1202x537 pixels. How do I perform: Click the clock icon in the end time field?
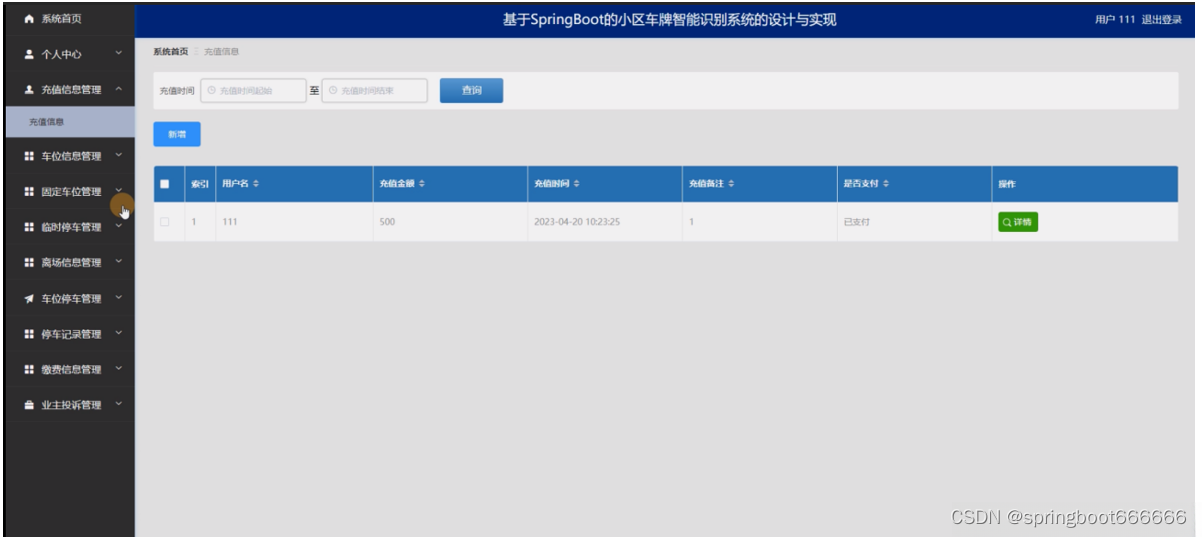[x=333, y=91]
